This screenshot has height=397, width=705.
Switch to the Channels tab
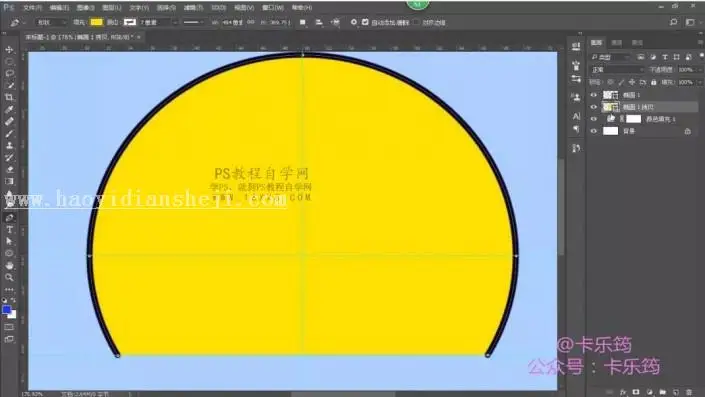(x=617, y=43)
